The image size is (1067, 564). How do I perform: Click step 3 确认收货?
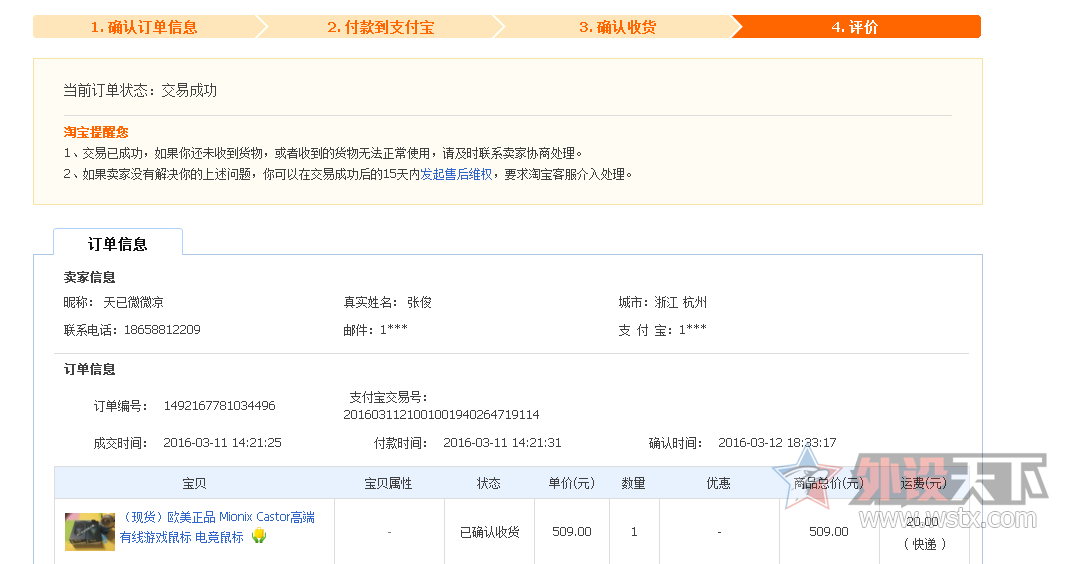click(x=617, y=27)
